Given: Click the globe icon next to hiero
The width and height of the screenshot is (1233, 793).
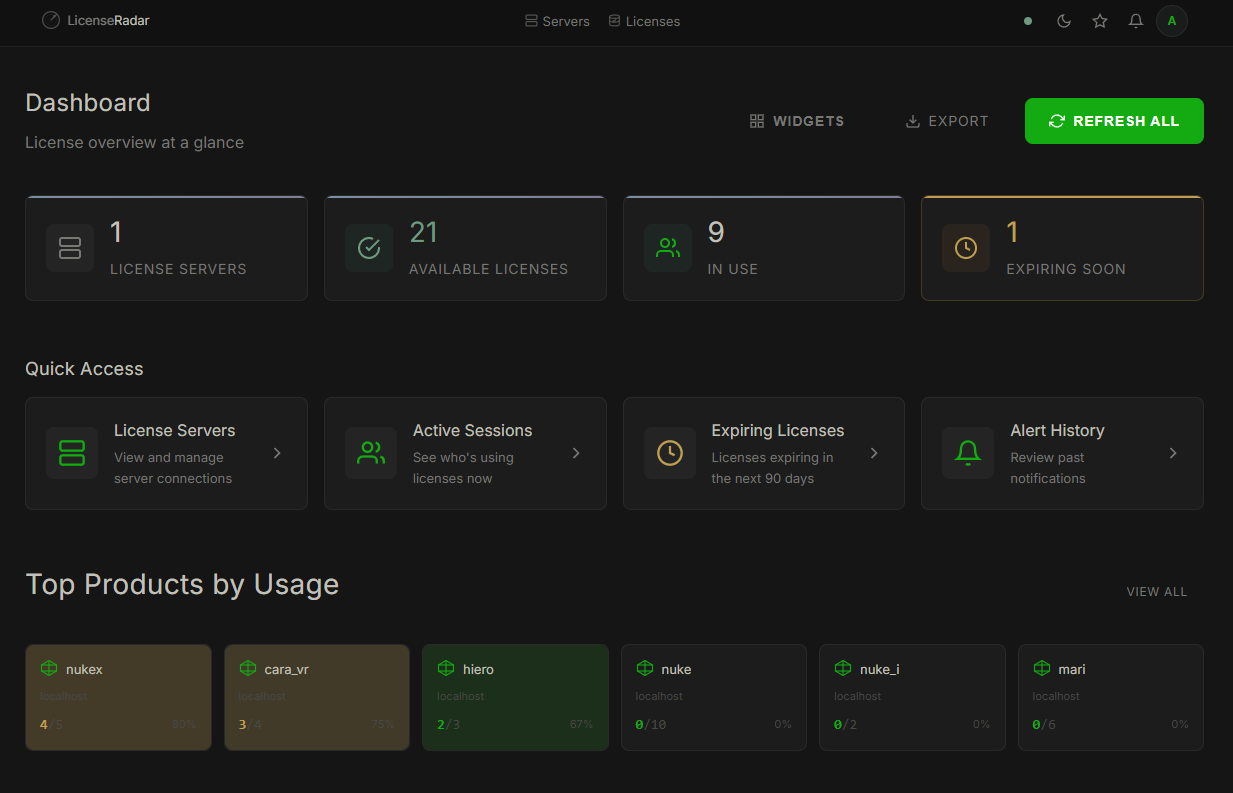Looking at the screenshot, I should [446, 668].
